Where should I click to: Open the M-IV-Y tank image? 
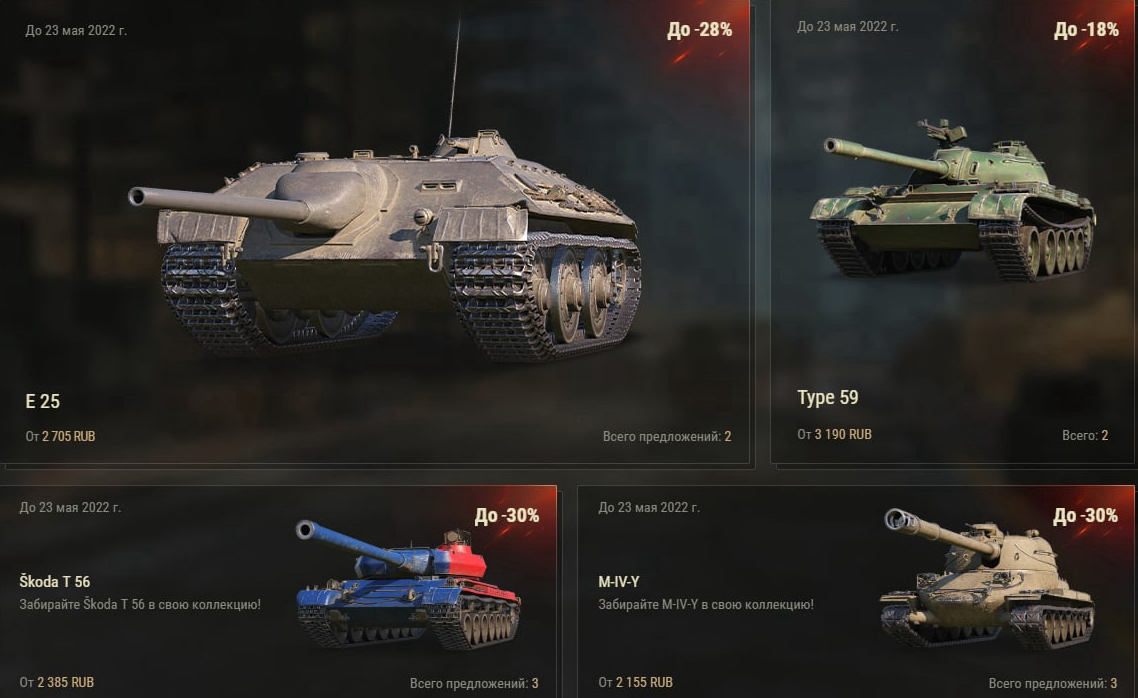[988, 579]
